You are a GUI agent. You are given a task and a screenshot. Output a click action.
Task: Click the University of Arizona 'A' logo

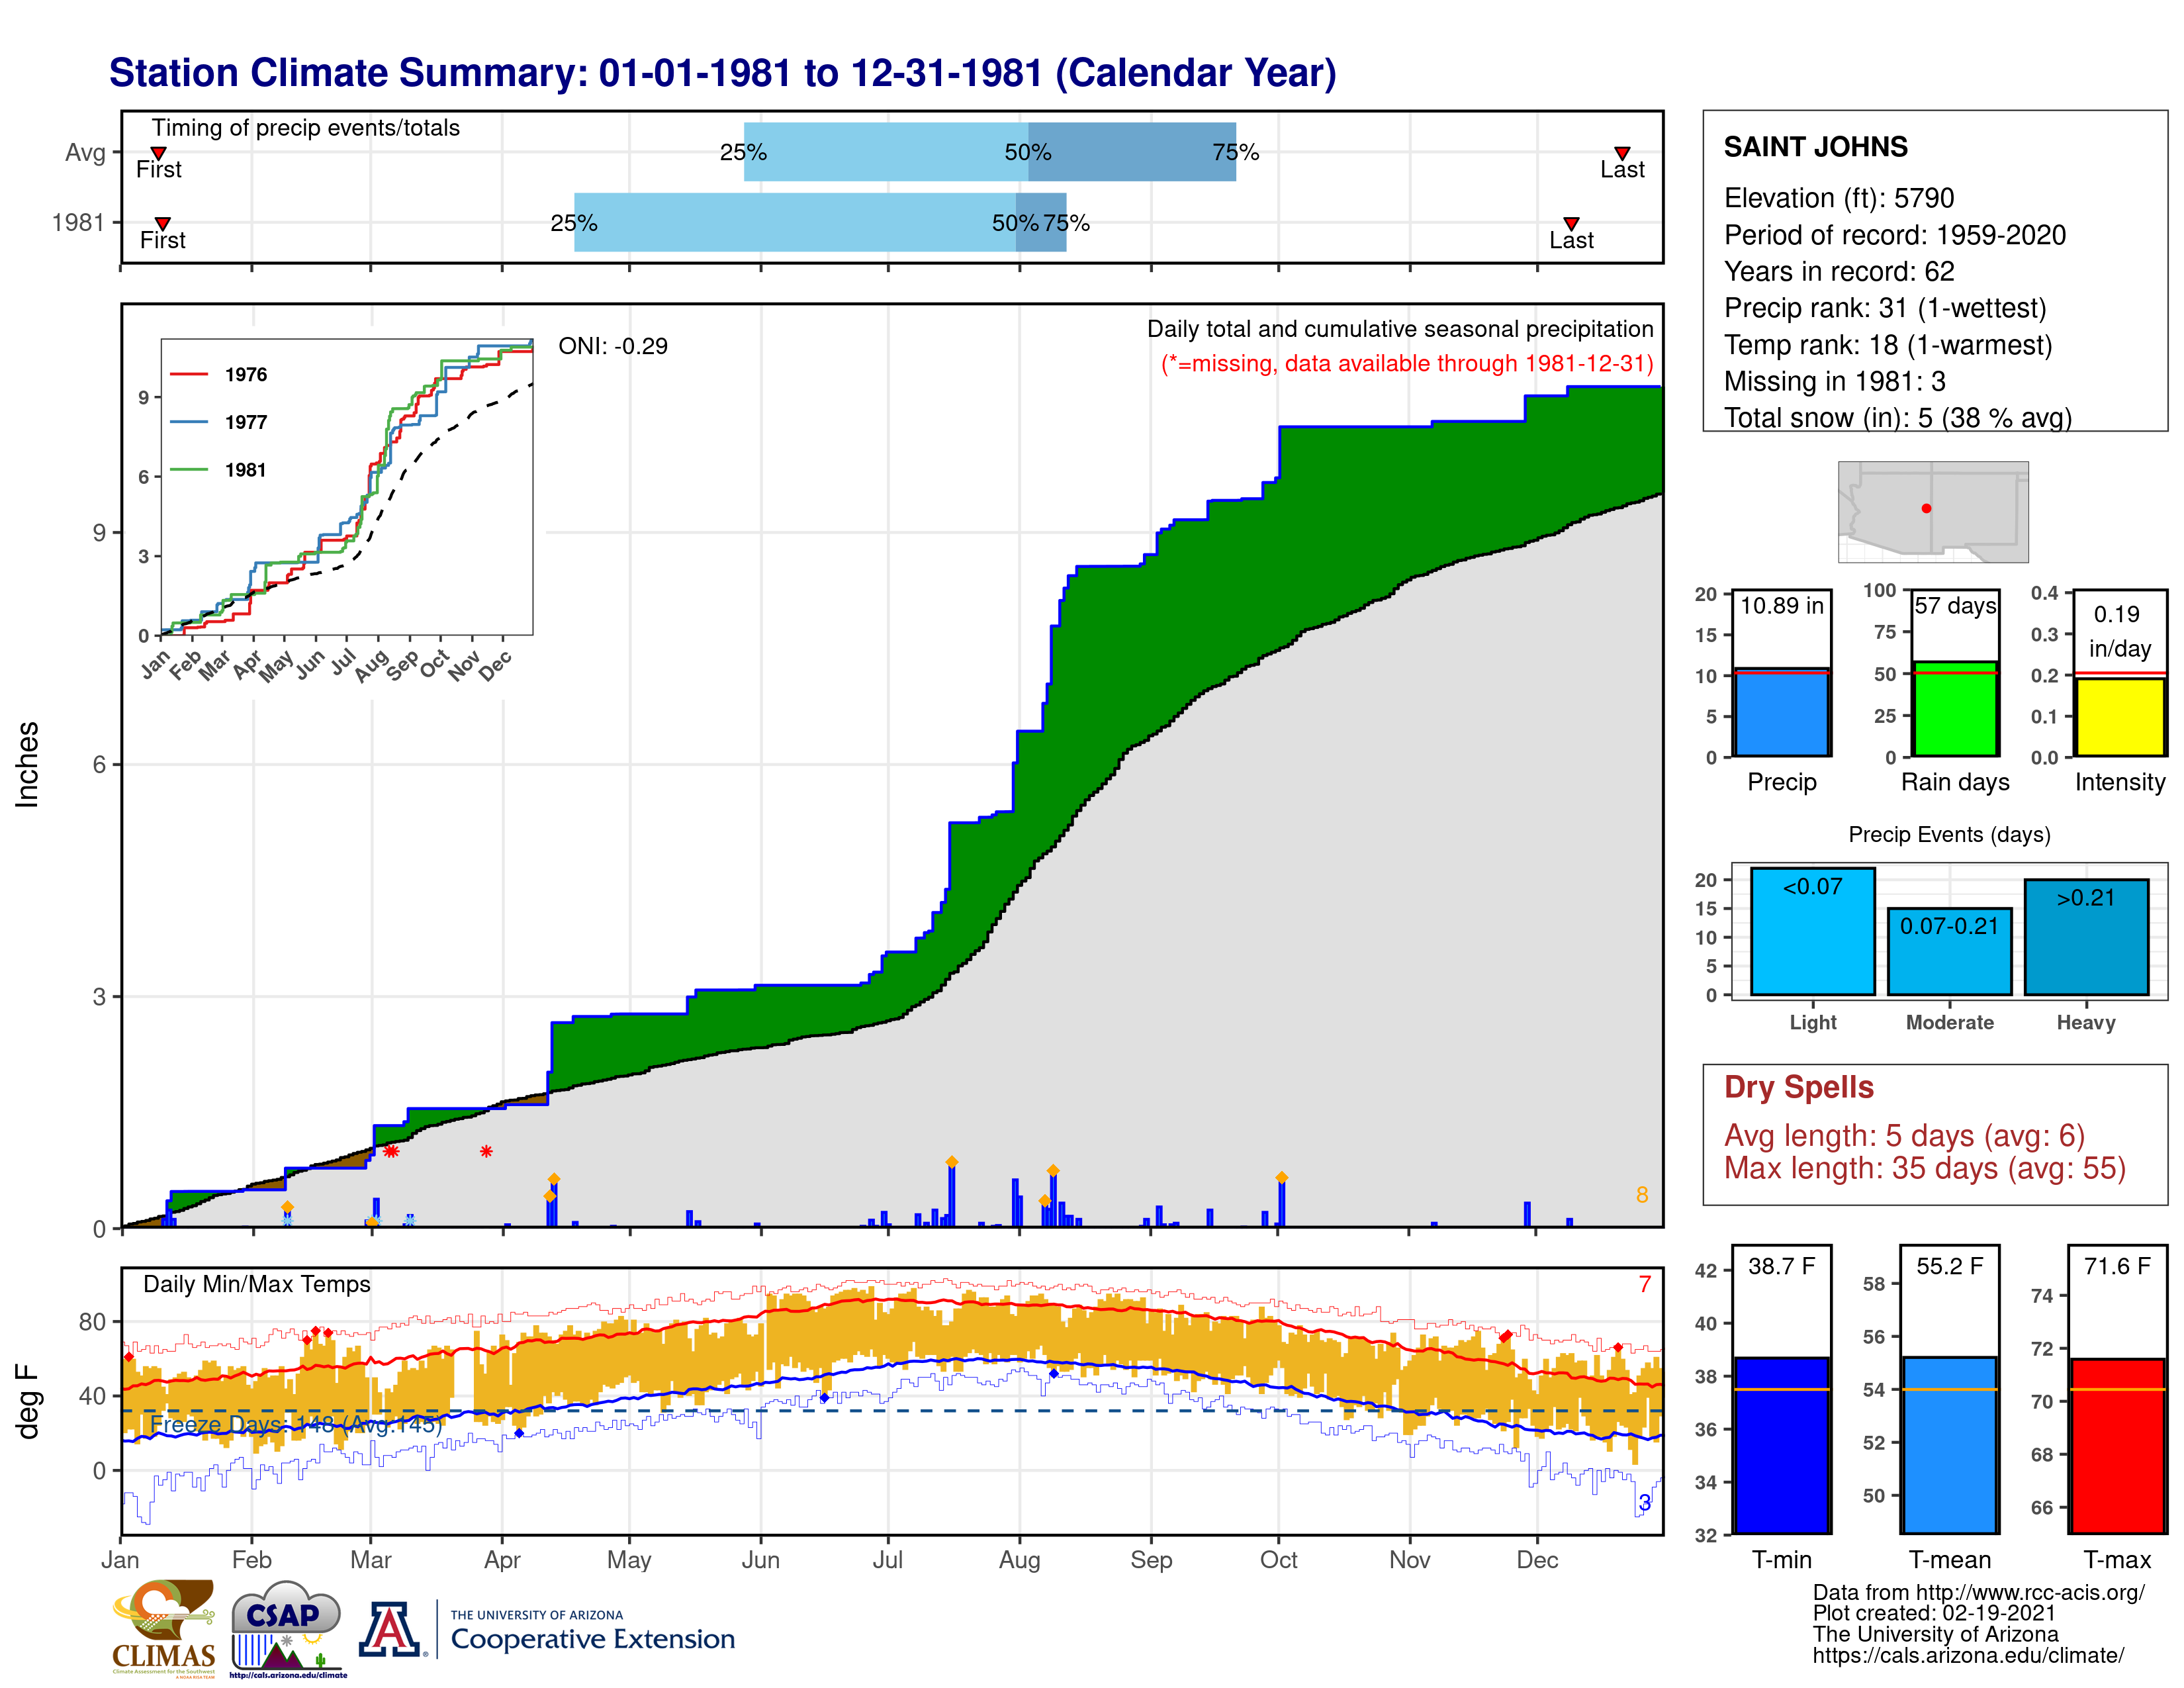click(391, 1629)
